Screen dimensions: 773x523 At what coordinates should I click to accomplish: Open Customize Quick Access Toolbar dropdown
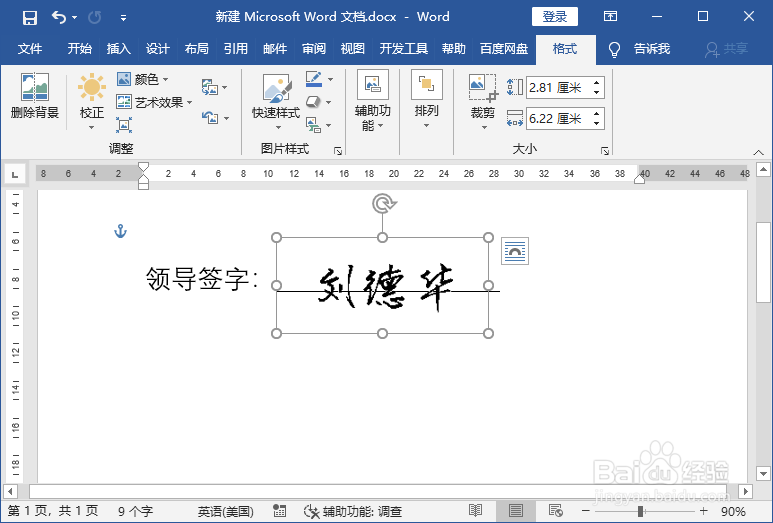pos(123,18)
